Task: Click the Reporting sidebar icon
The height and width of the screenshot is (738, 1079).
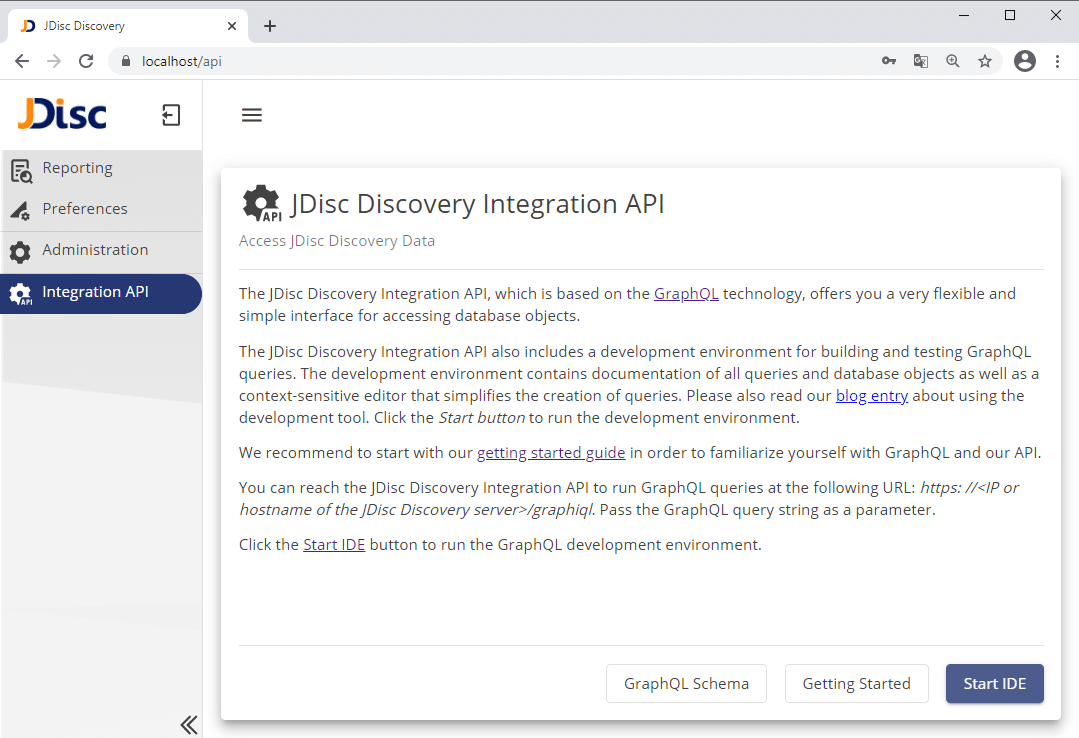Action: pos(20,169)
